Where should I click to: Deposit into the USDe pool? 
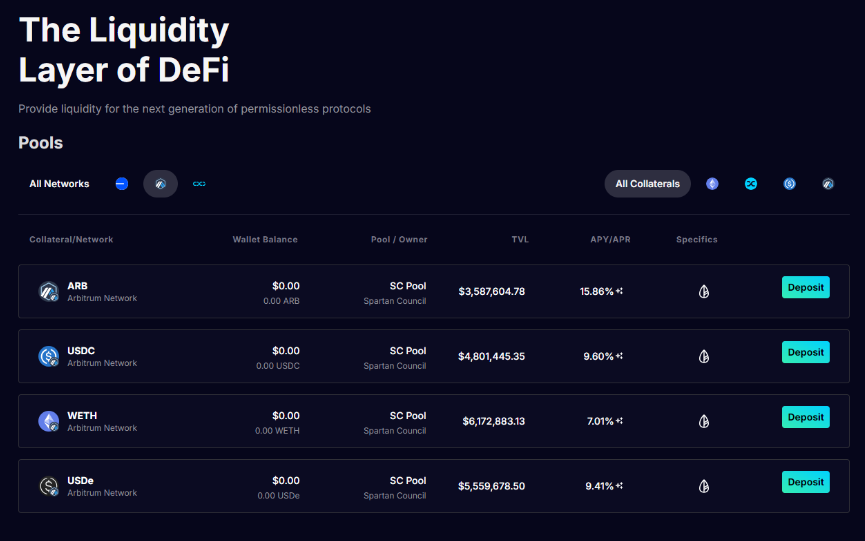805,482
